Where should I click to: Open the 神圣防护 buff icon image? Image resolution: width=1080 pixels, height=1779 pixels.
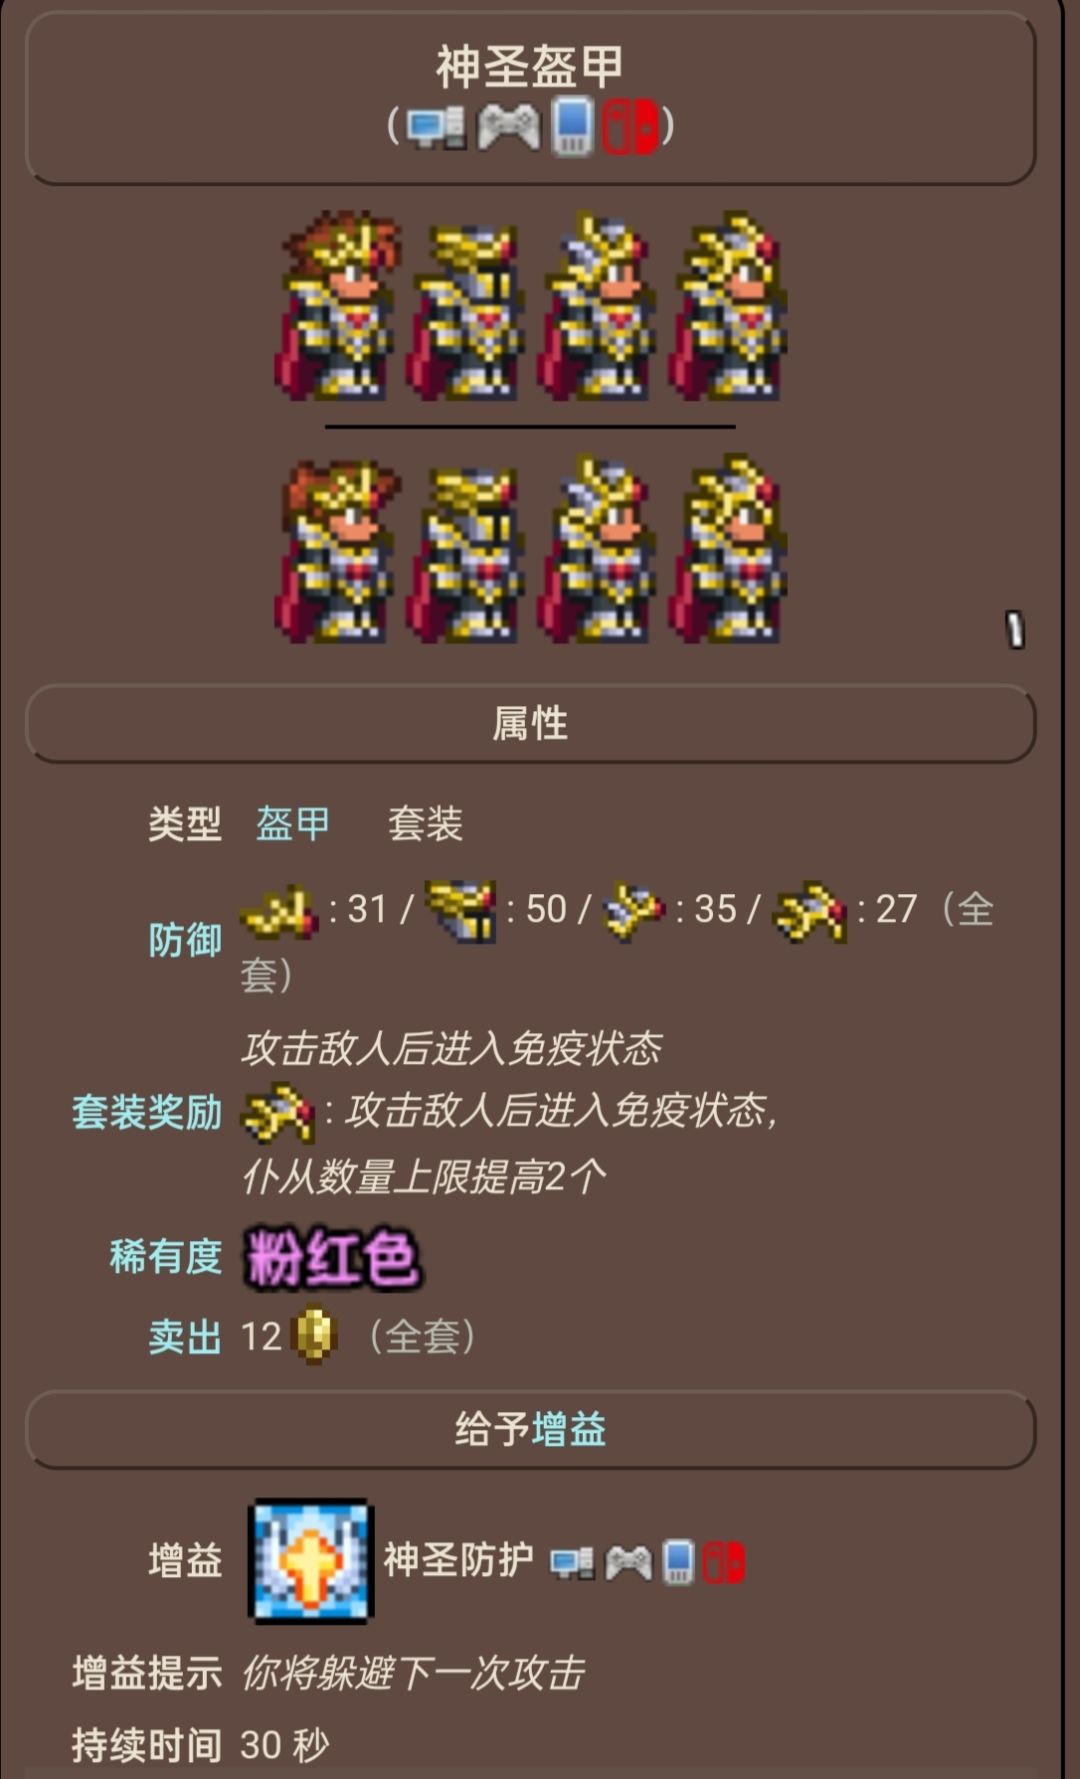click(x=311, y=1561)
